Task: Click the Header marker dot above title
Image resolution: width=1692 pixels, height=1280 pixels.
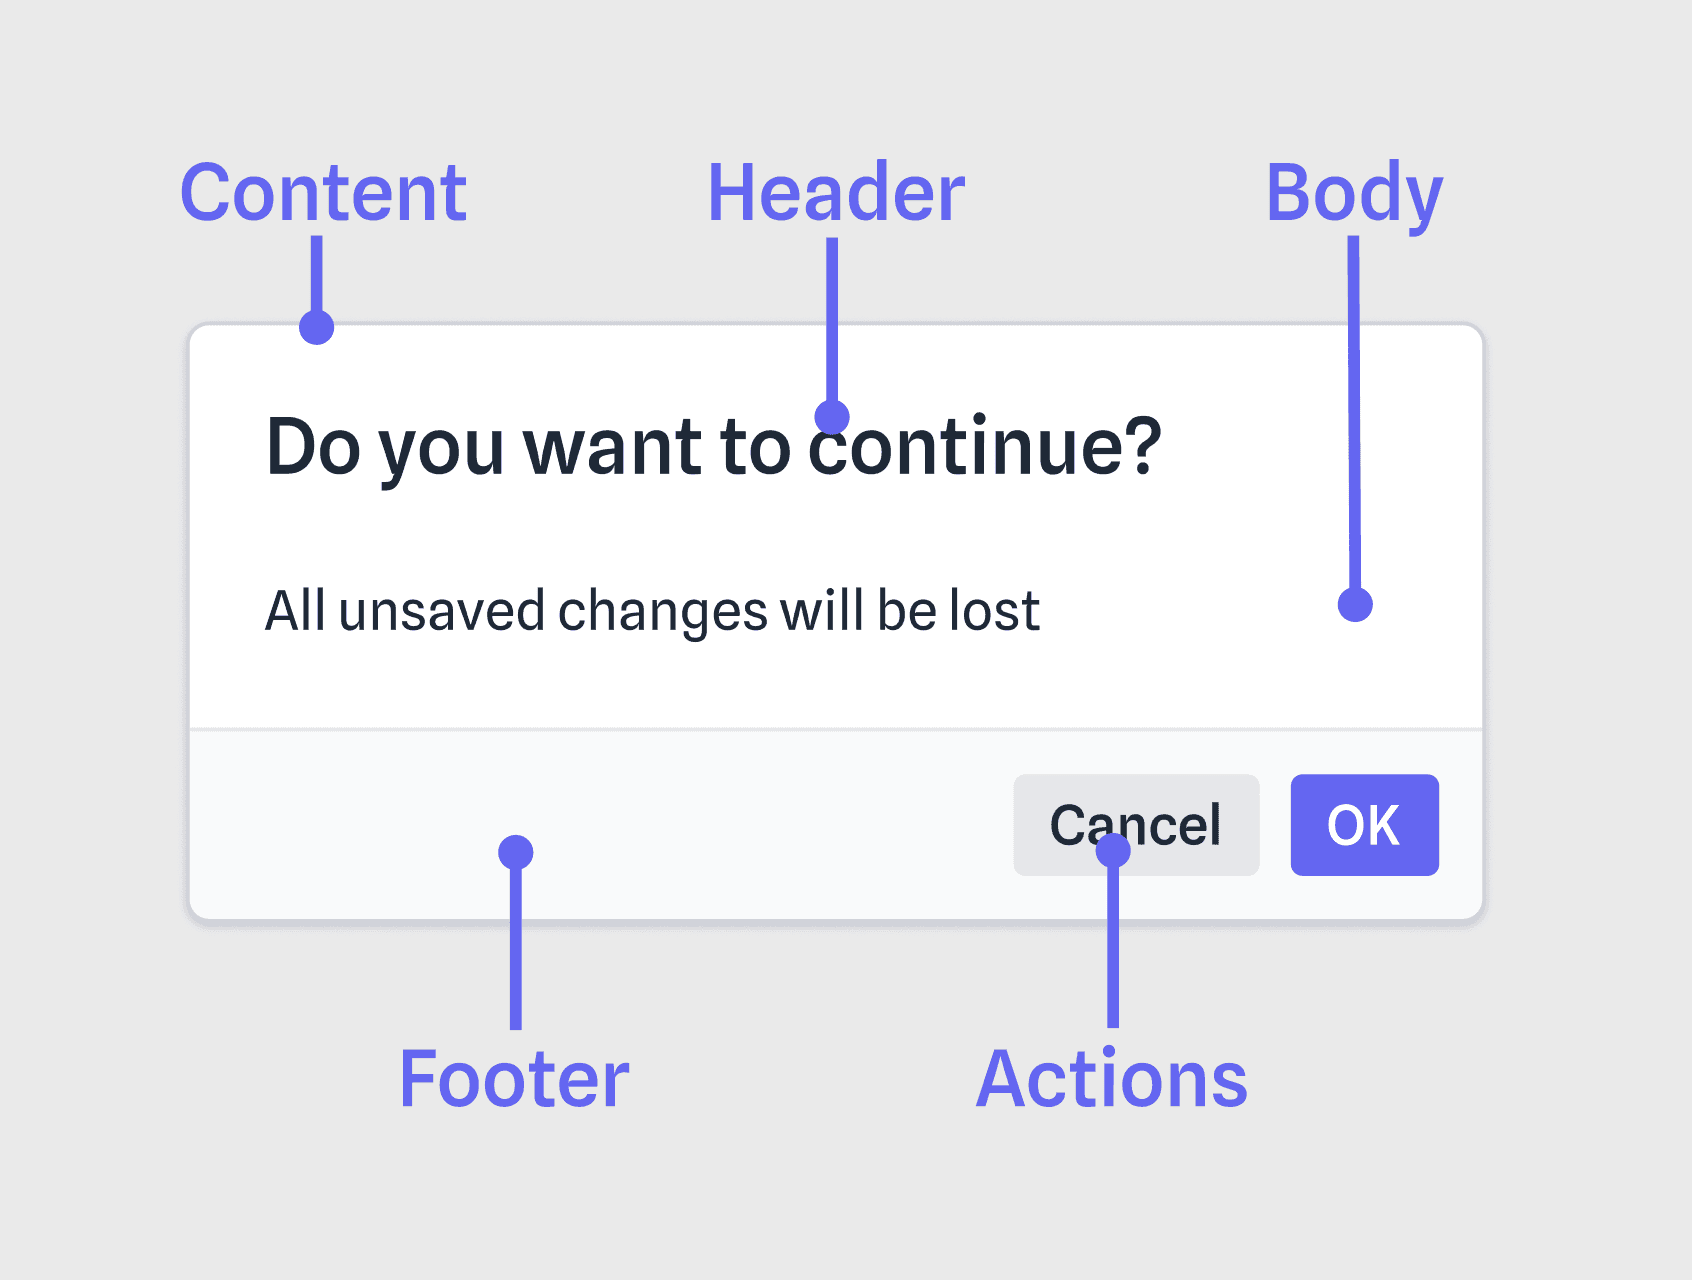Action: click(832, 416)
